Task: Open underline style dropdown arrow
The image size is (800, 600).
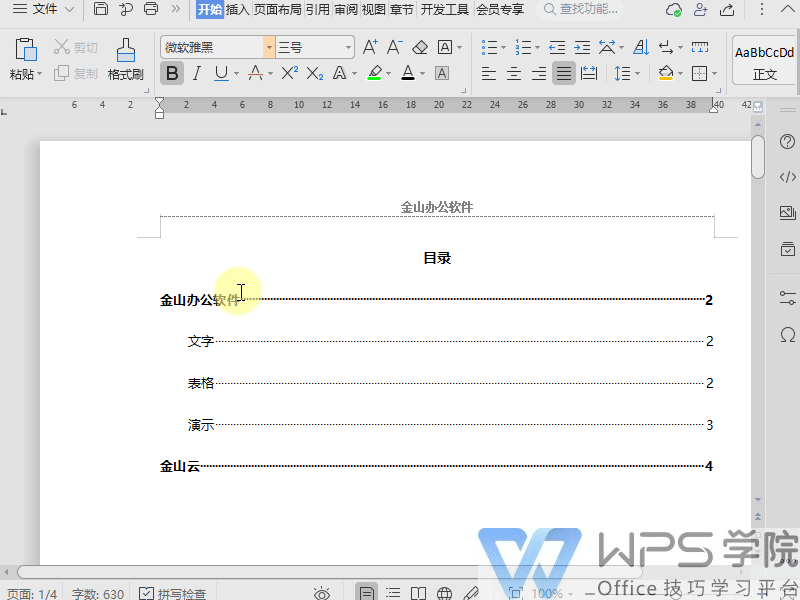Action: (x=236, y=74)
